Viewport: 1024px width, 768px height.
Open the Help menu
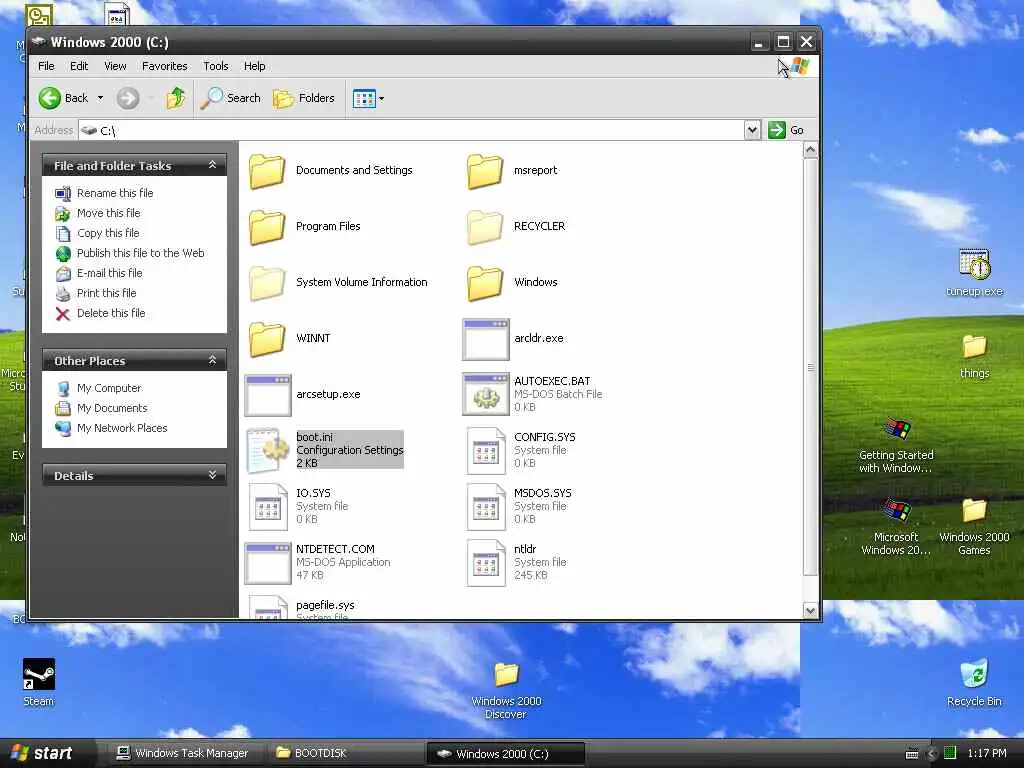[255, 66]
